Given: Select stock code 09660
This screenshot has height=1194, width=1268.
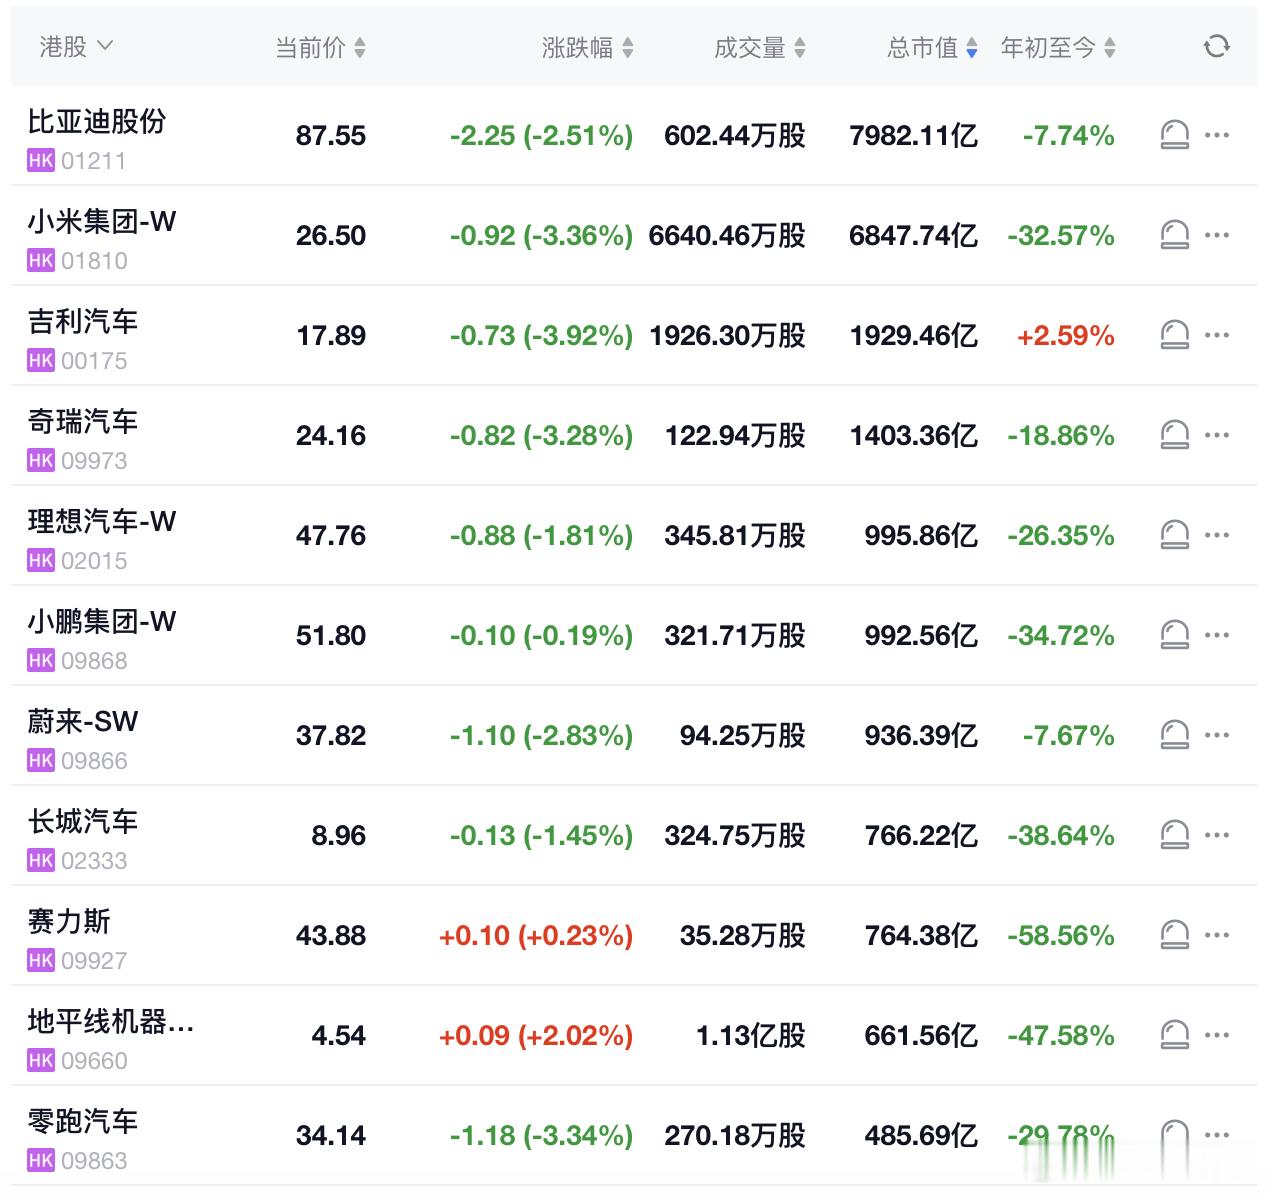Looking at the screenshot, I should (x=94, y=1061).
